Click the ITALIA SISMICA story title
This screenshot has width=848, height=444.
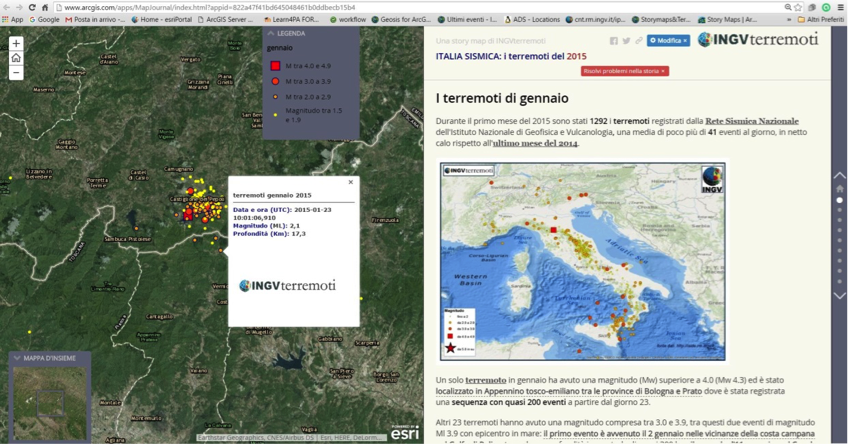511,56
